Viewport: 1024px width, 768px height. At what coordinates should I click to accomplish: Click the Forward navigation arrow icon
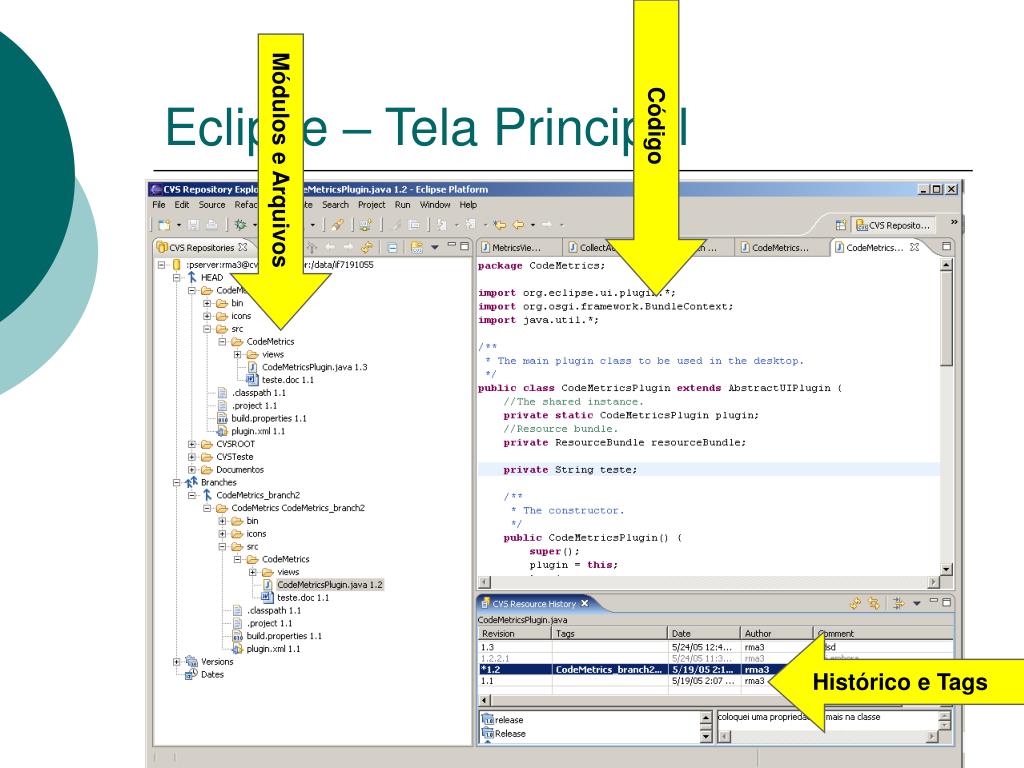pyautogui.click(x=547, y=225)
